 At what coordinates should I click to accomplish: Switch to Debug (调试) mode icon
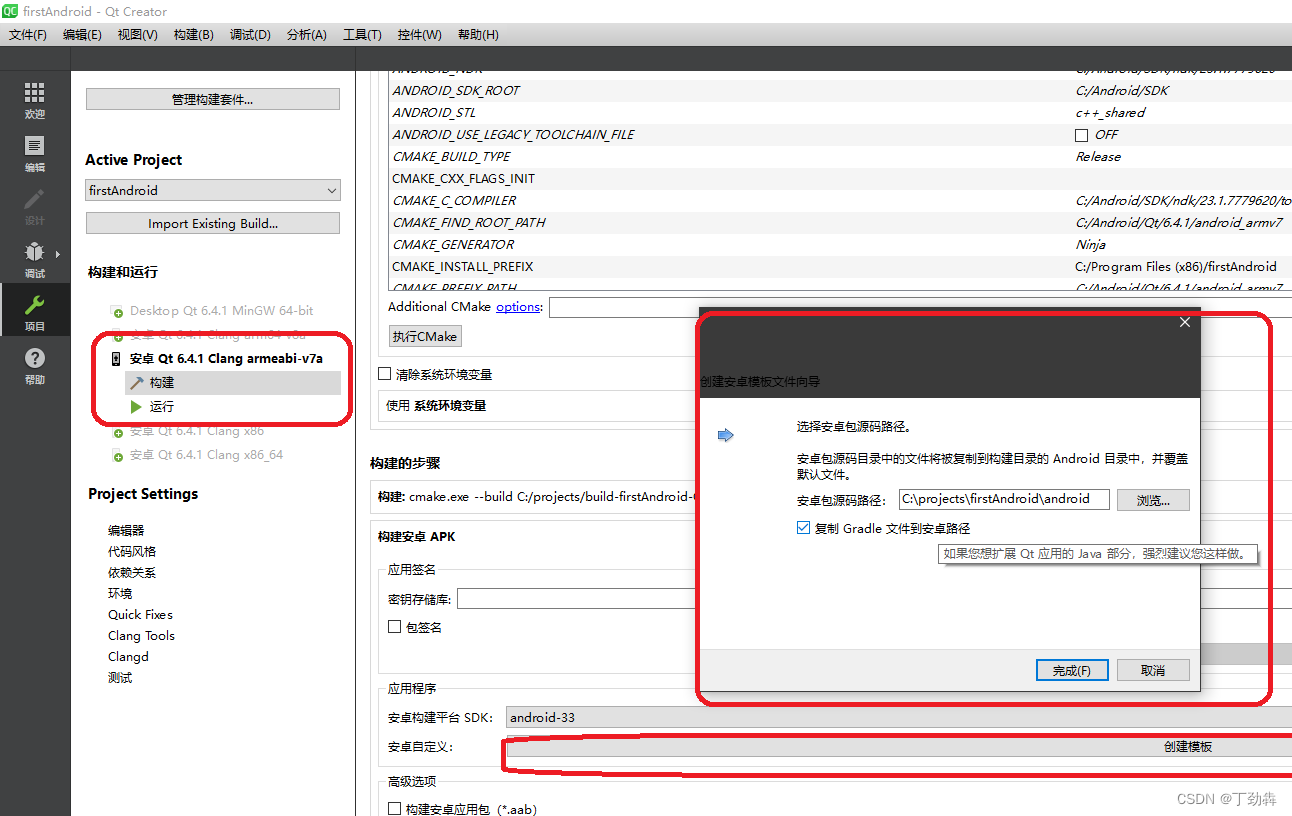pos(35,252)
